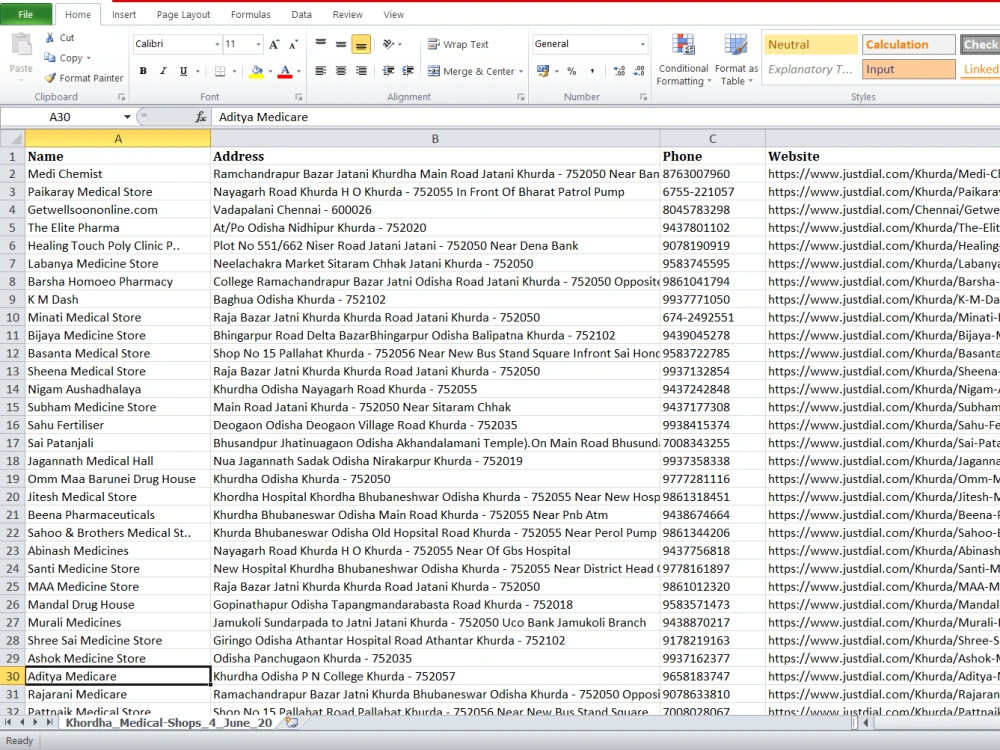Open the Format as Table gallery

click(737, 58)
